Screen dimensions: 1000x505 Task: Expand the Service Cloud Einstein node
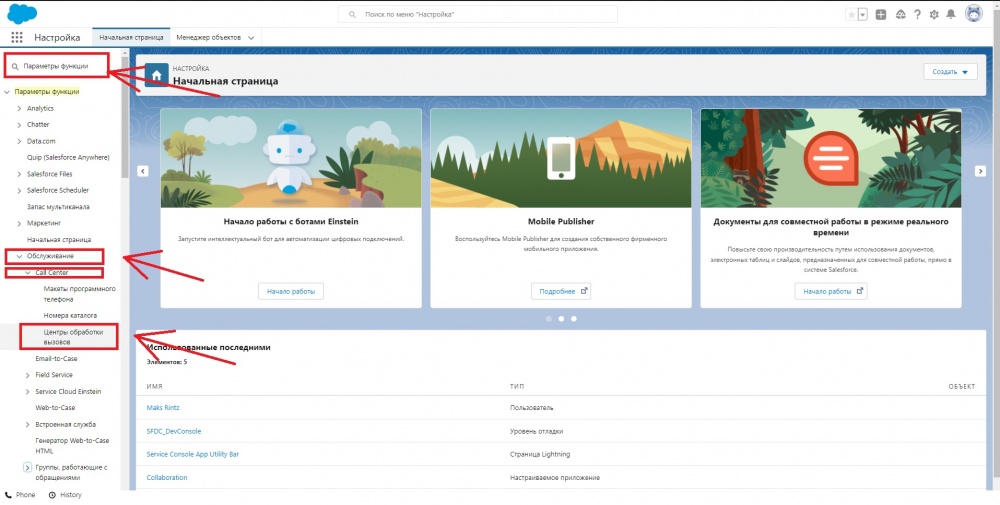click(x=27, y=392)
